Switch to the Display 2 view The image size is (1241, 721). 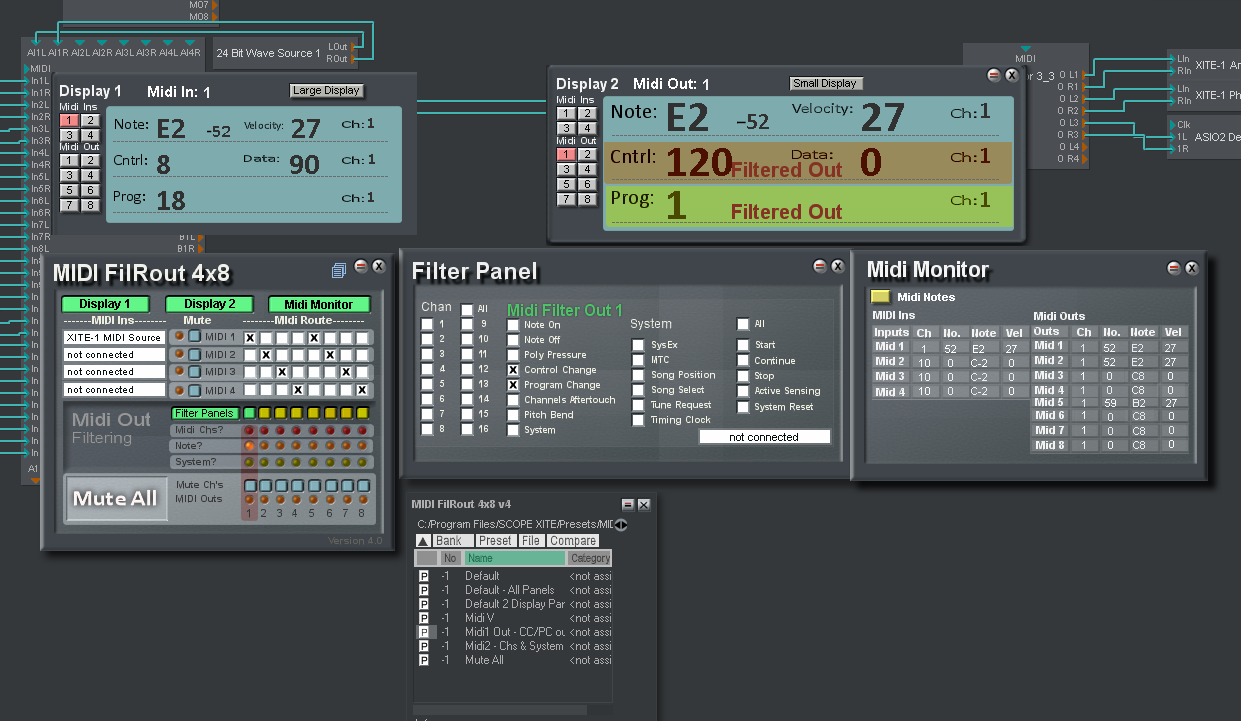209,304
